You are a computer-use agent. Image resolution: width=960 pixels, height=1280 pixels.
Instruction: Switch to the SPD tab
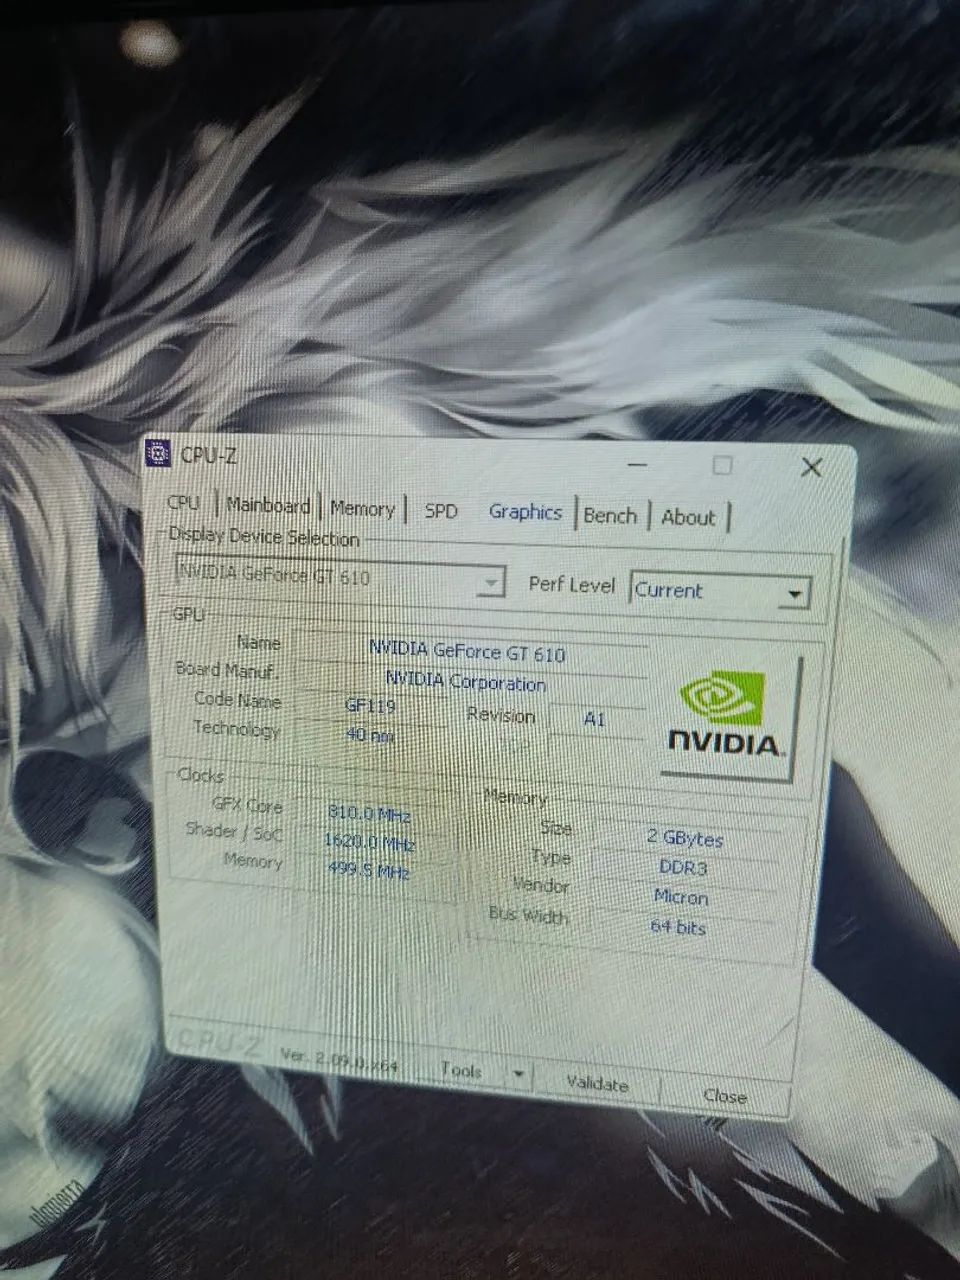441,510
